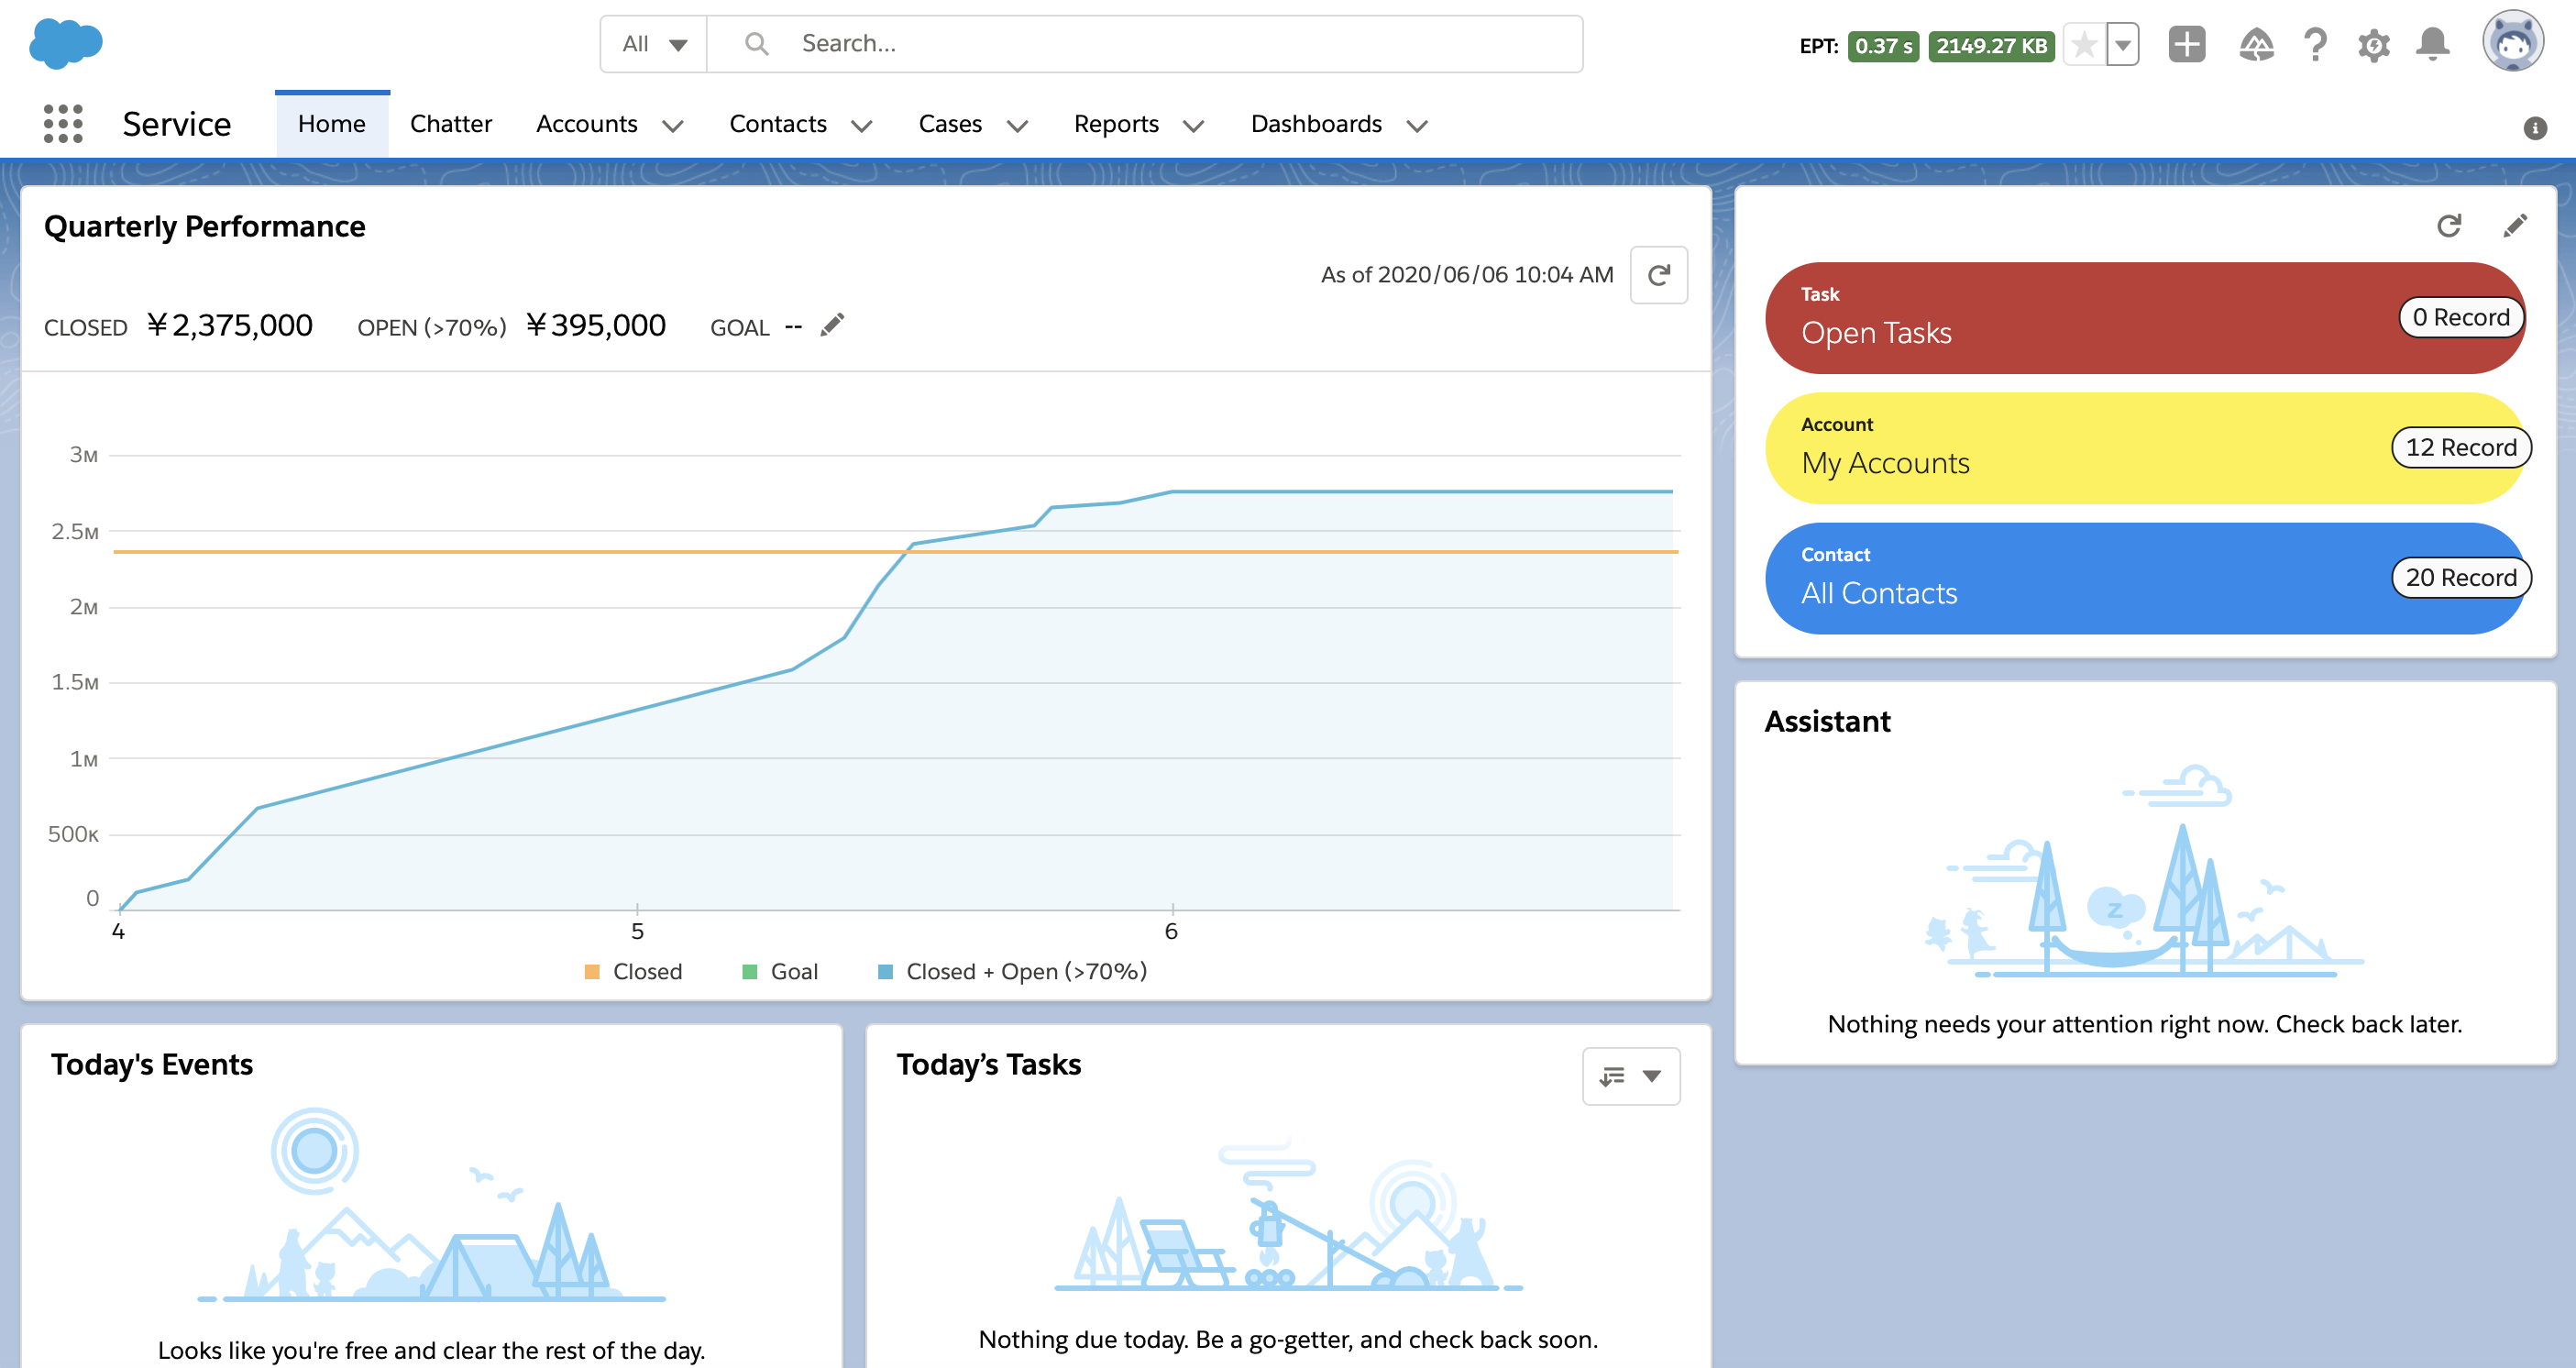Open the notifications bell
Viewport: 2576px width, 1368px height.
point(2432,45)
